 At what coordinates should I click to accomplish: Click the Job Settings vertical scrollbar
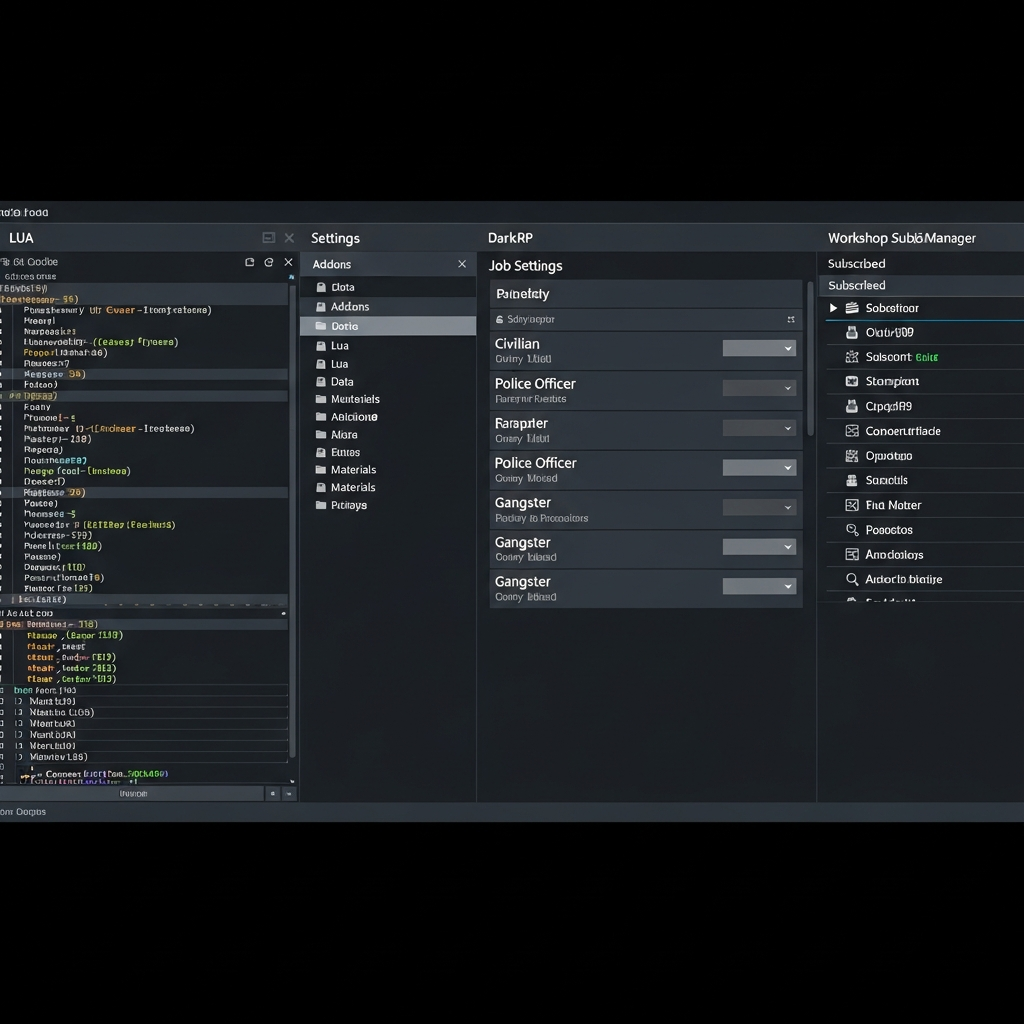click(x=810, y=358)
